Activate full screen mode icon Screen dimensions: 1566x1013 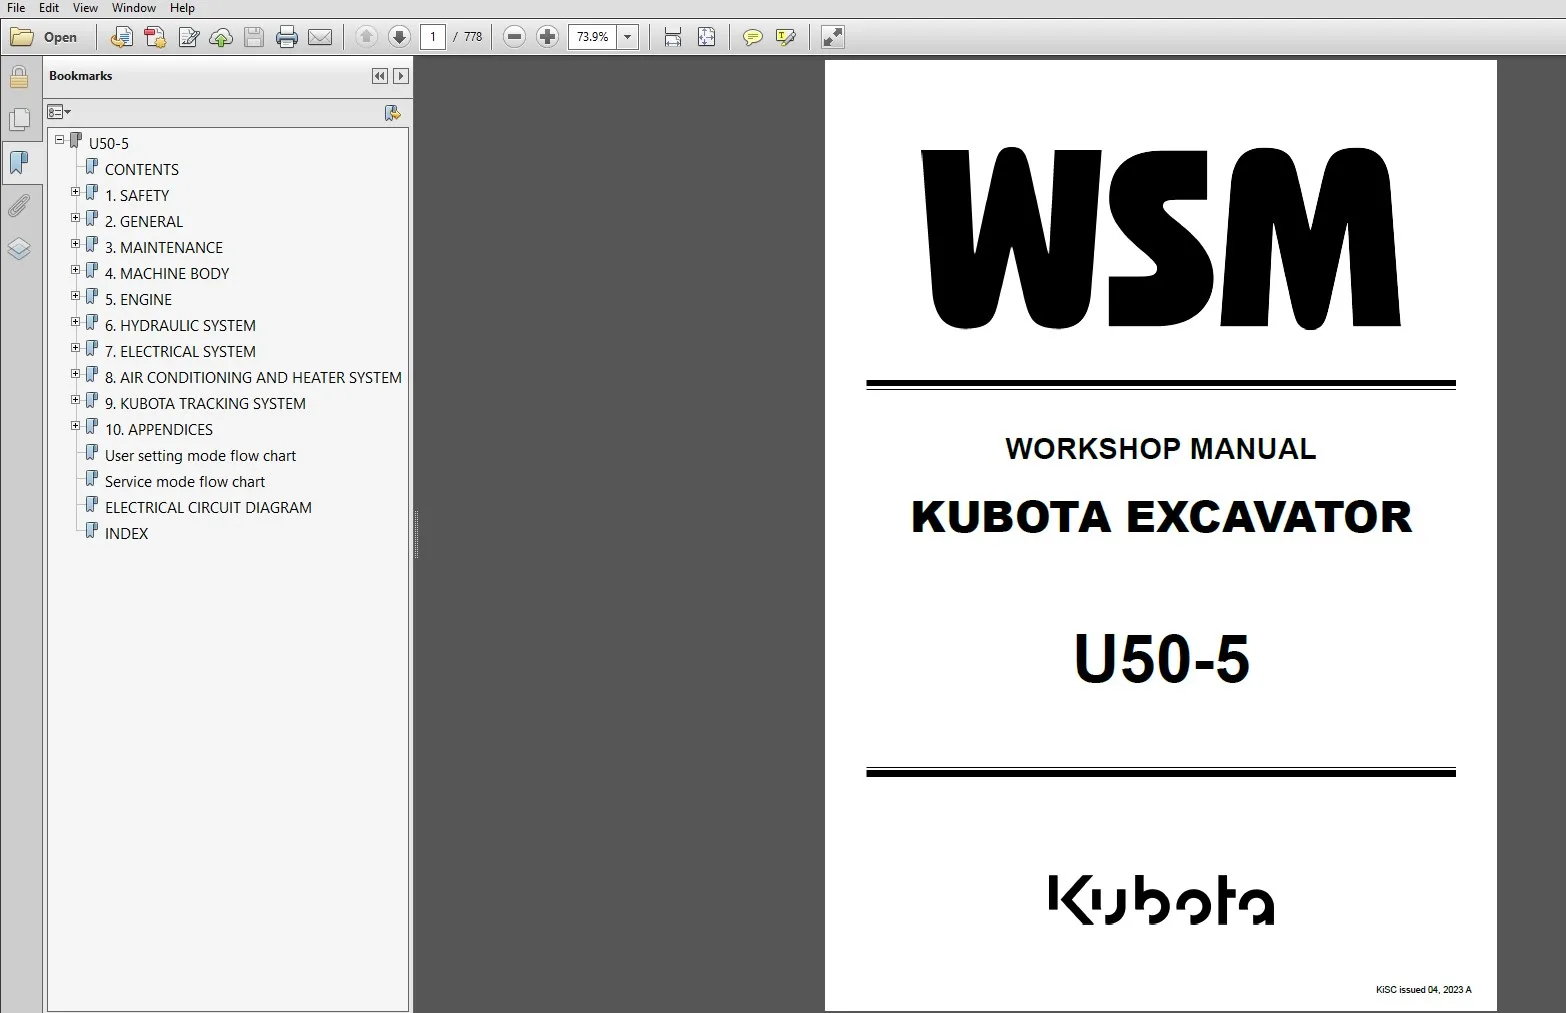pyautogui.click(x=831, y=37)
